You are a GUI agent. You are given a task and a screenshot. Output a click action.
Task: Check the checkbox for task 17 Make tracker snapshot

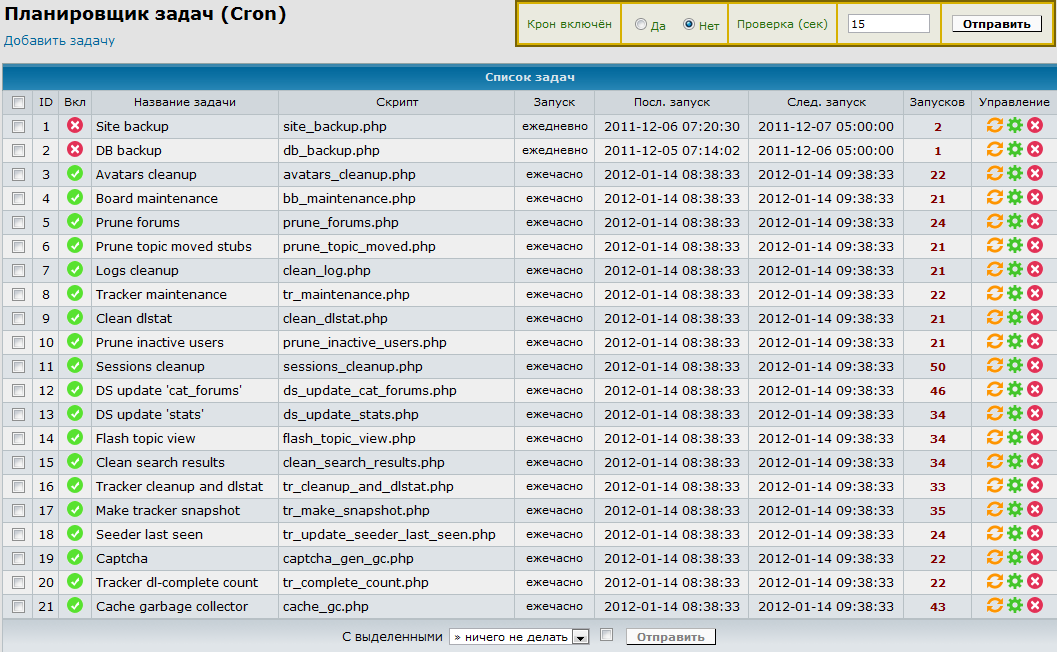(x=18, y=510)
